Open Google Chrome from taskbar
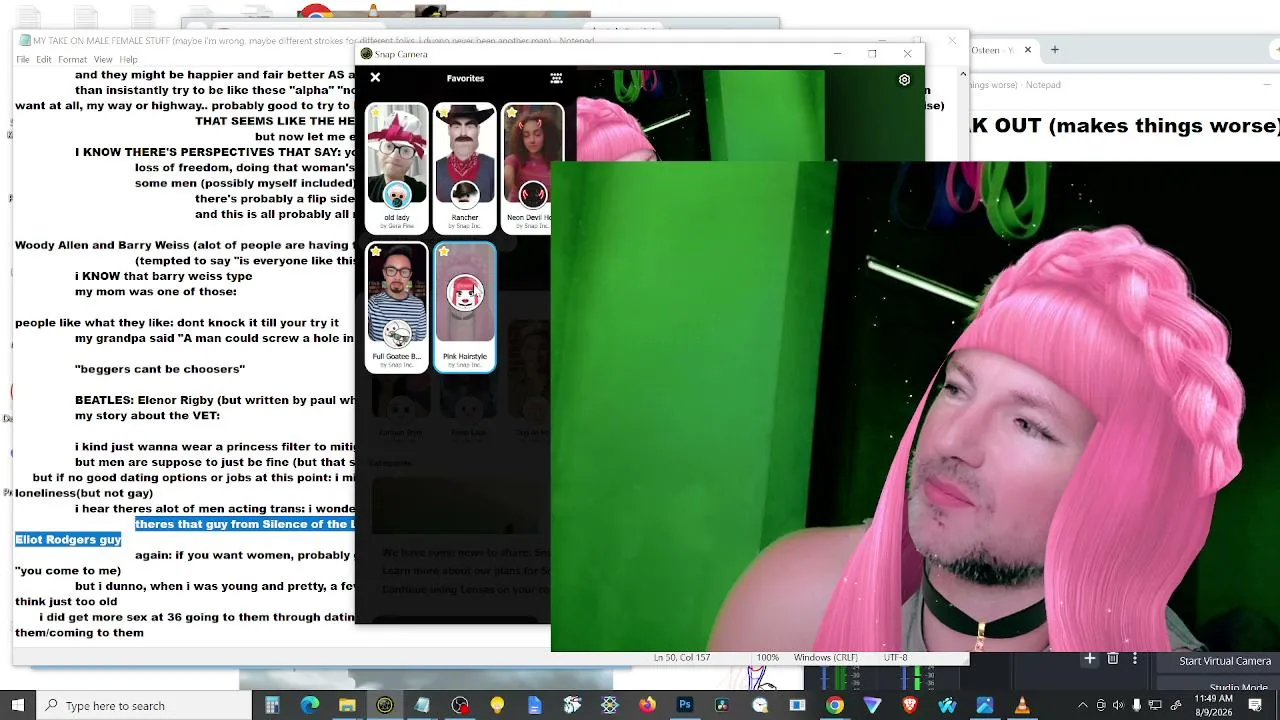The image size is (1280, 720). point(835,706)
